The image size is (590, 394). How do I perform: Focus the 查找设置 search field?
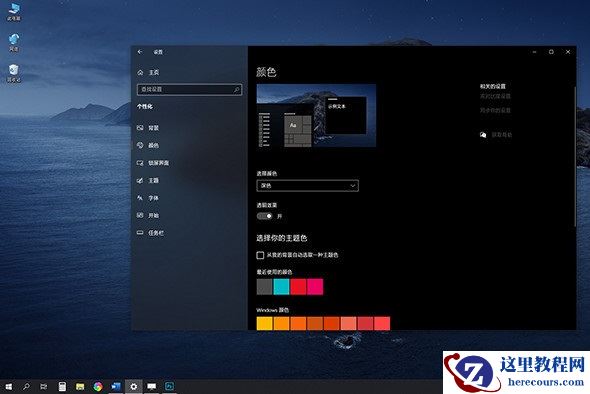189,90
